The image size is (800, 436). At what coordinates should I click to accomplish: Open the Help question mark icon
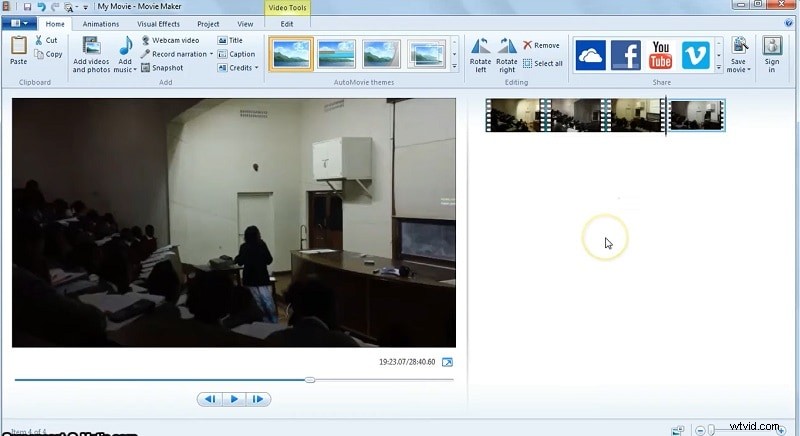pyautogui.click(x=789, y=23)
